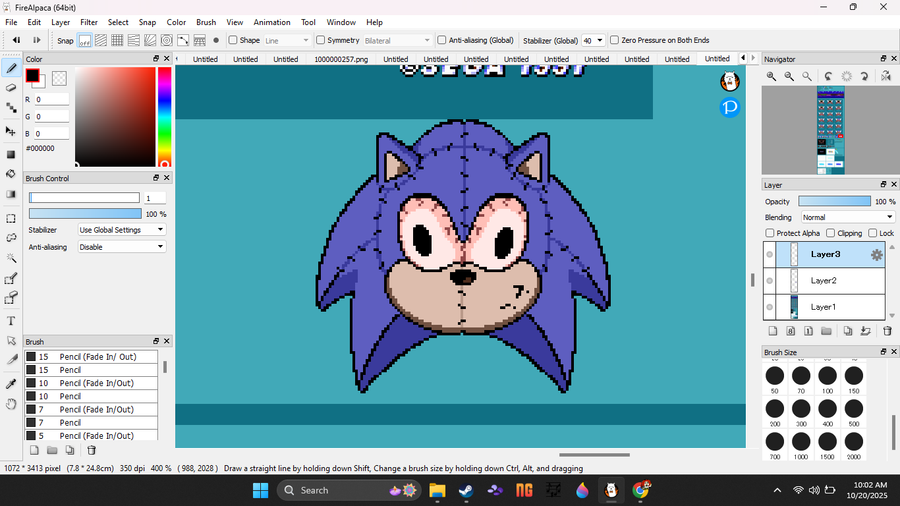Select the Brush tool in the toolbox
Image resolution: width=900 pixels, height=506 pixels.
tap(11, 68)
